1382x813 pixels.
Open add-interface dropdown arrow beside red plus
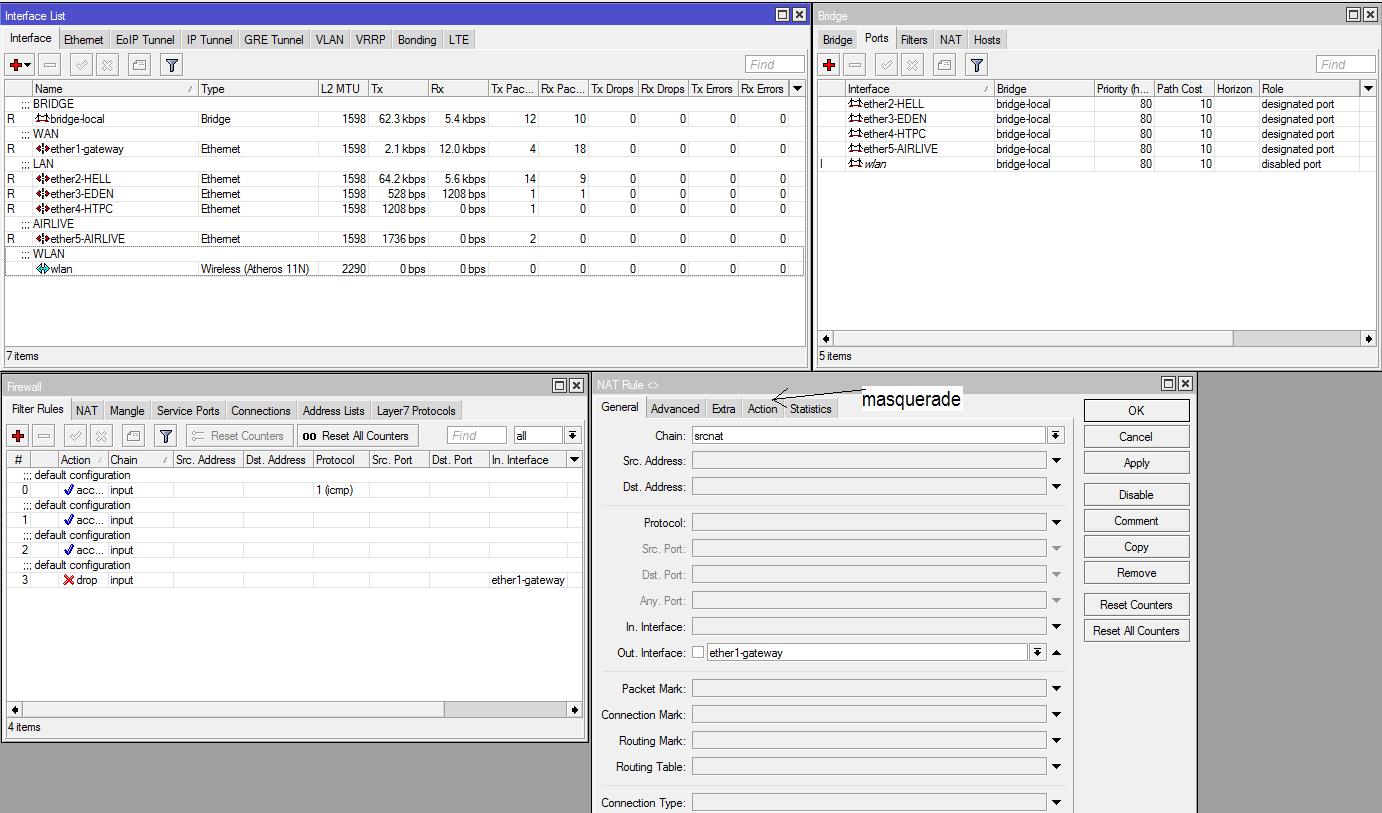coord(28,65)
